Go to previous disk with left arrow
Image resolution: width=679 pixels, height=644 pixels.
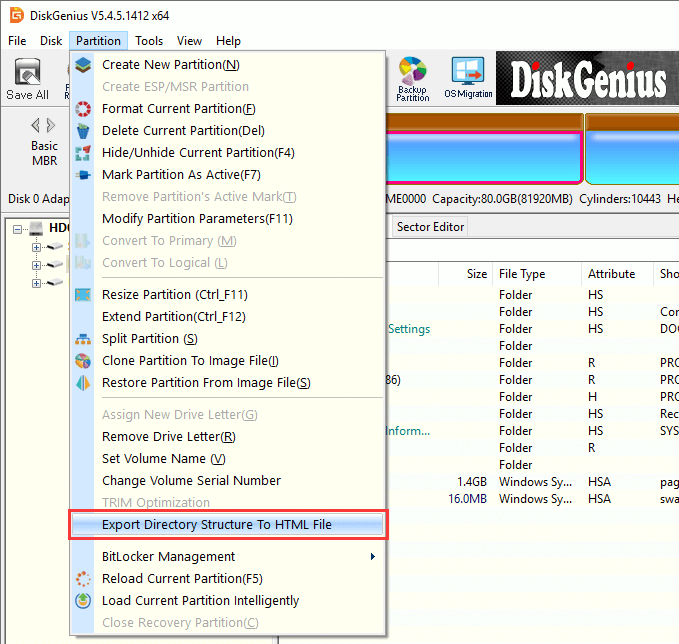pyautogui.click(x=36, y=126)
